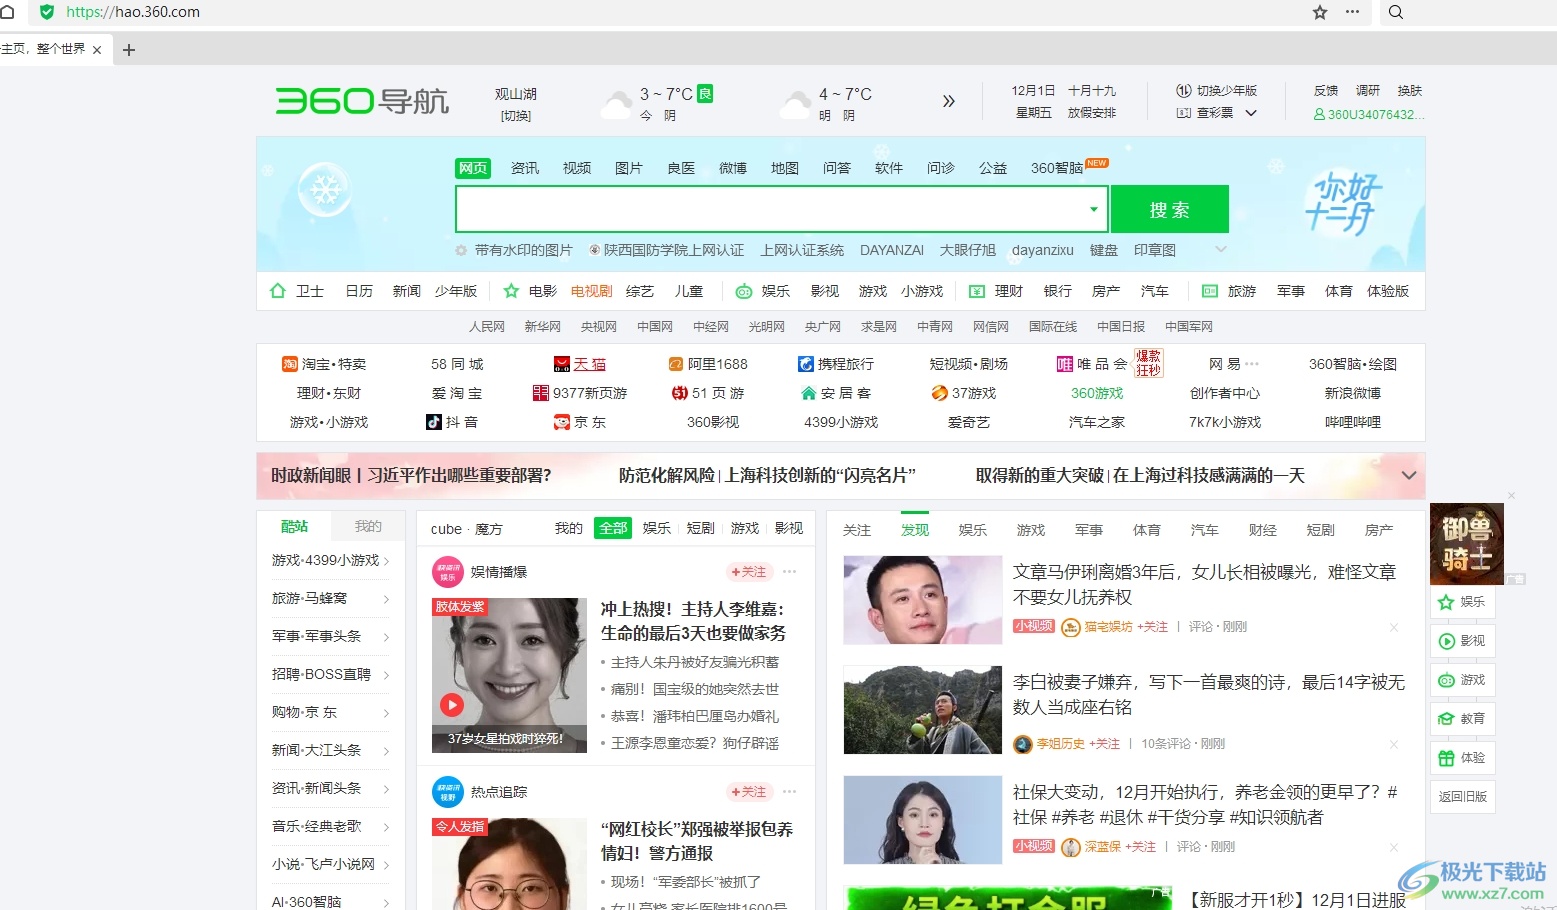Open the 人民网 link
The width and height of the screenshot is (1557, 910).
click(x=487, y=327)
